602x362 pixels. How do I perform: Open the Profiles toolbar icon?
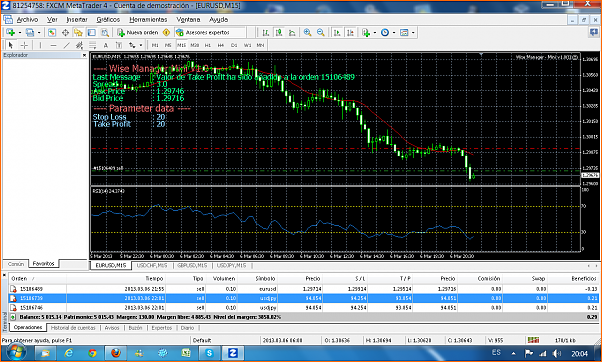point(30,33)
